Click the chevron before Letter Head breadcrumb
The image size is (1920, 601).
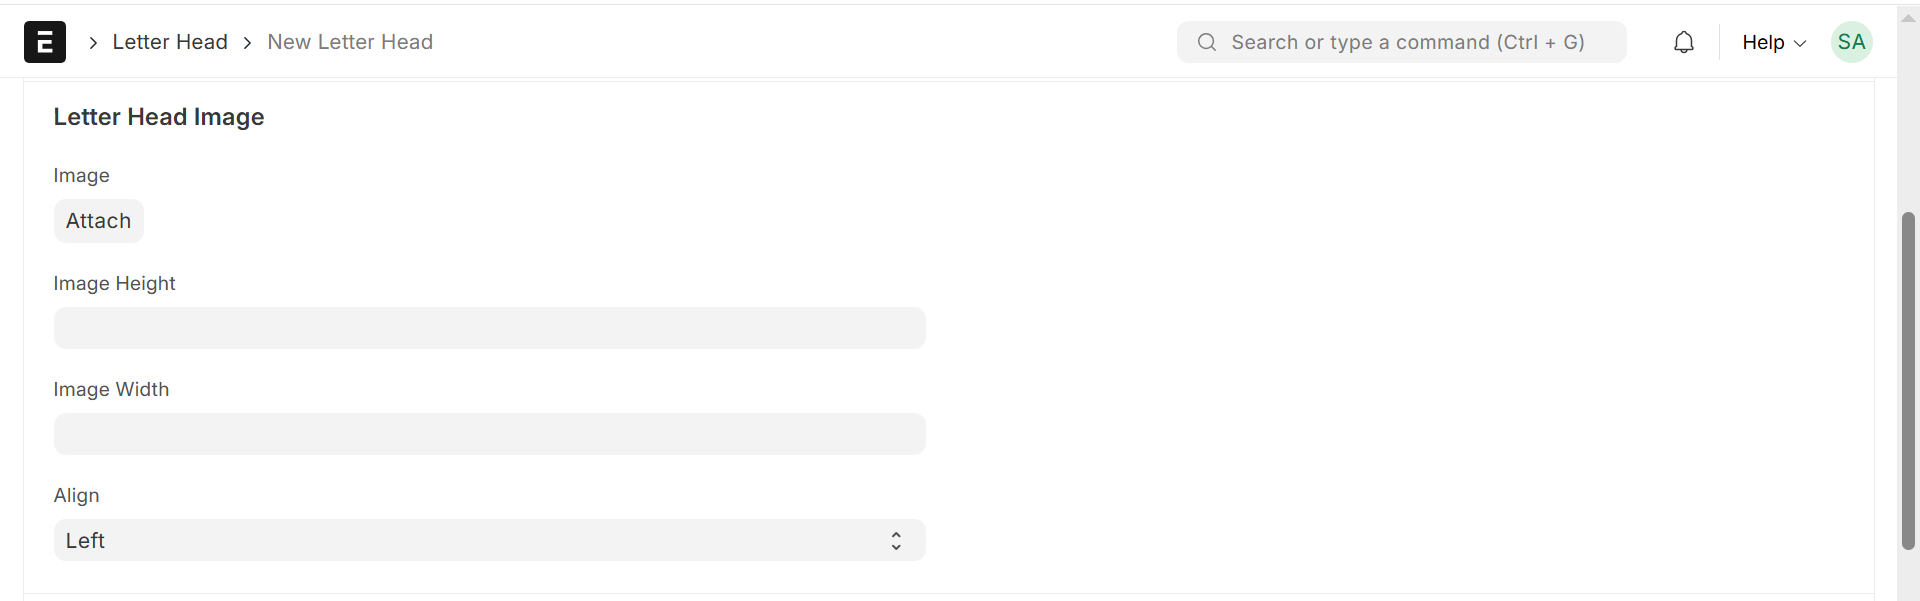[x=93, y=42]
